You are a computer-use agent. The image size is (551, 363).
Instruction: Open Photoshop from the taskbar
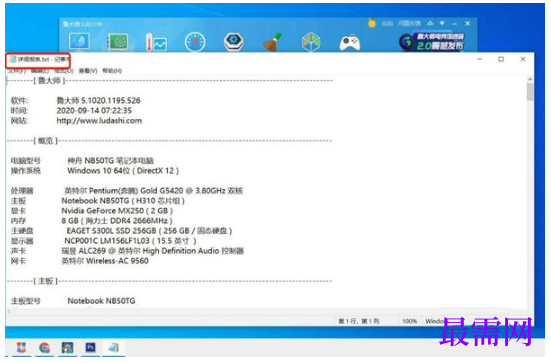(x=90, y=348)
